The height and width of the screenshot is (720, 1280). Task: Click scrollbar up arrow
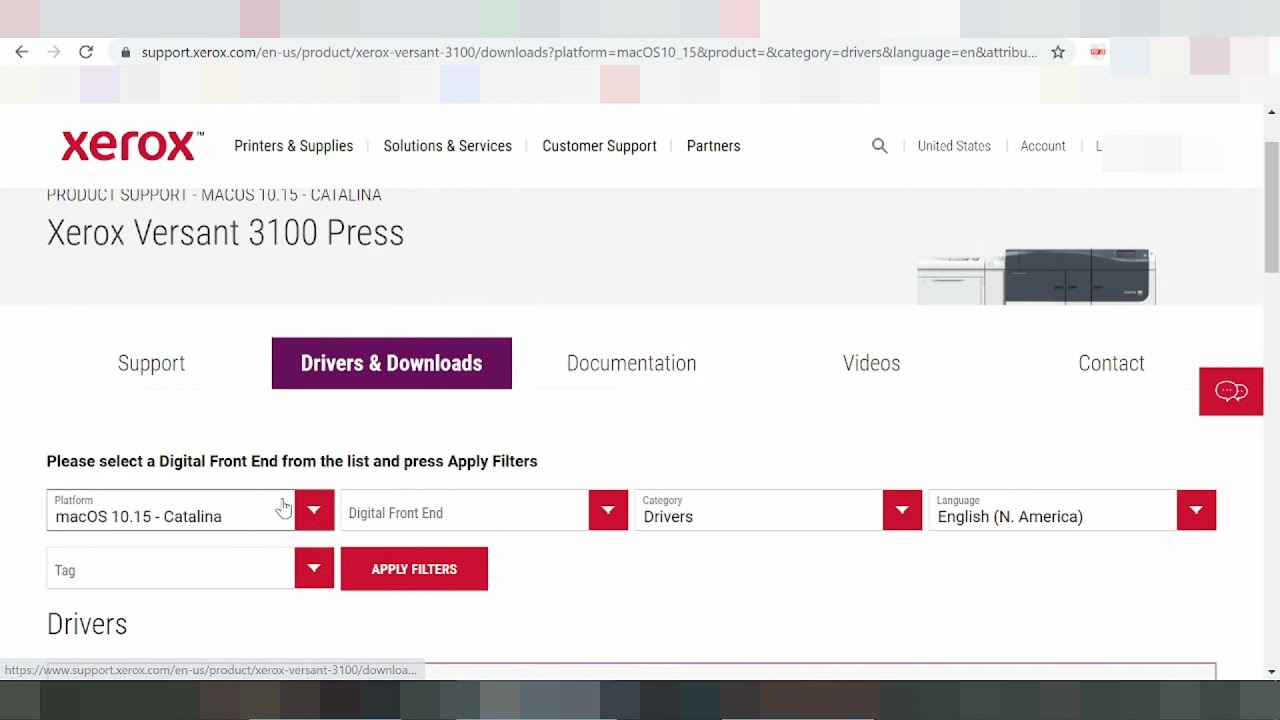[x=1272, y=112]
